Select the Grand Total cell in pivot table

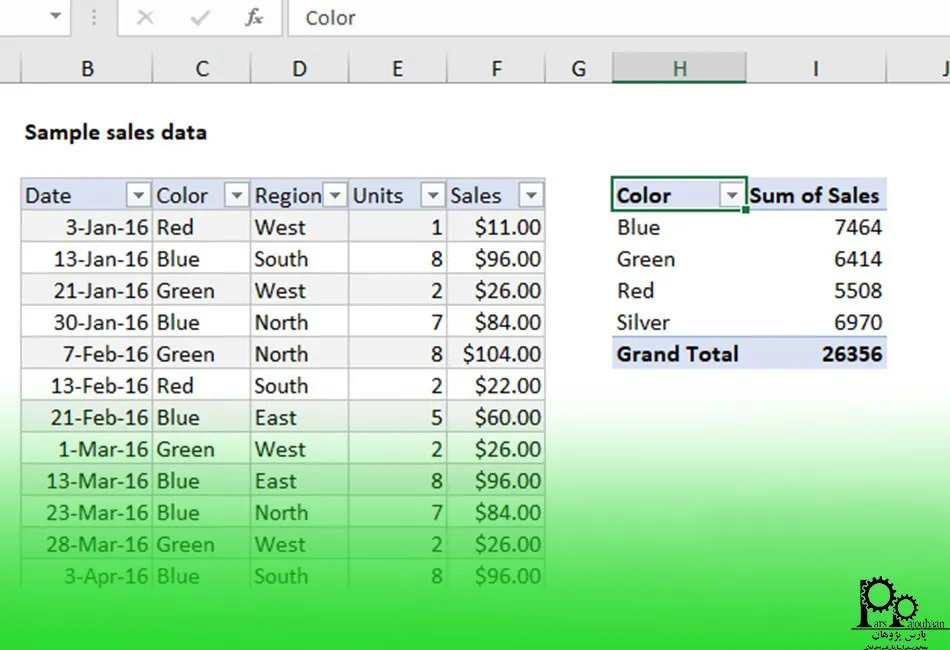coord(677,353)
